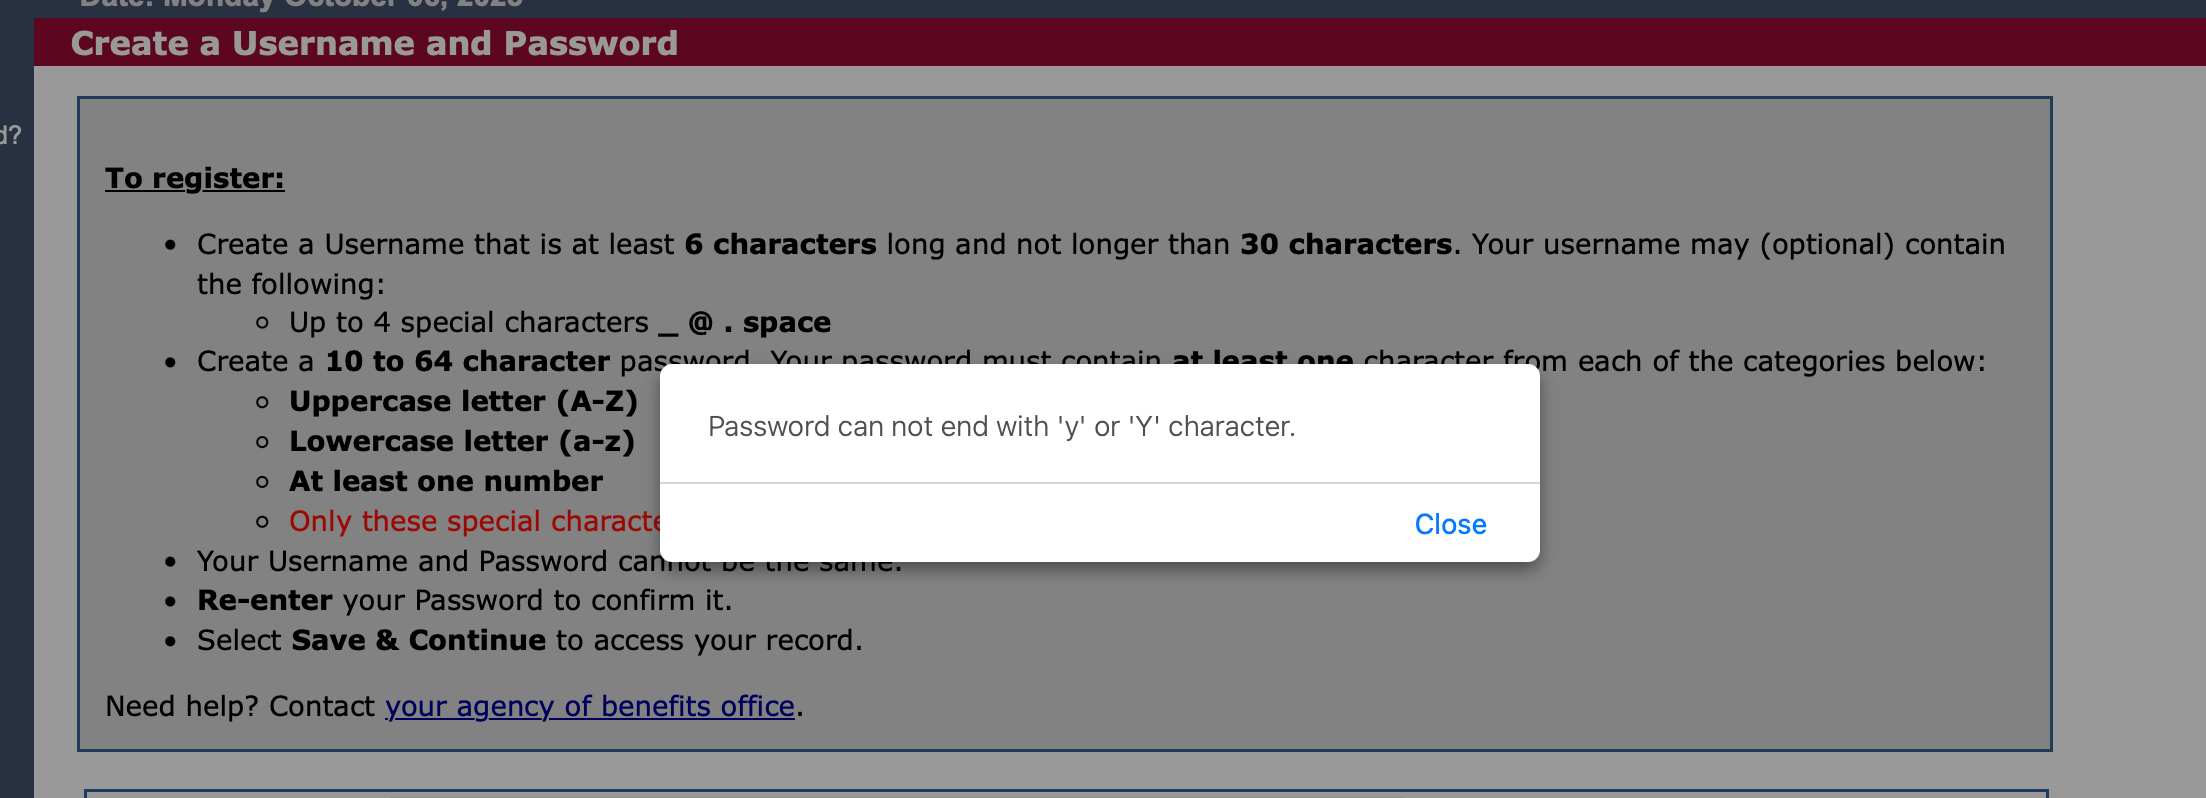Click 'the following:' text line
Image resolution: width=2206 pixels, height=798 pixels.
click(x=290, y=284)
